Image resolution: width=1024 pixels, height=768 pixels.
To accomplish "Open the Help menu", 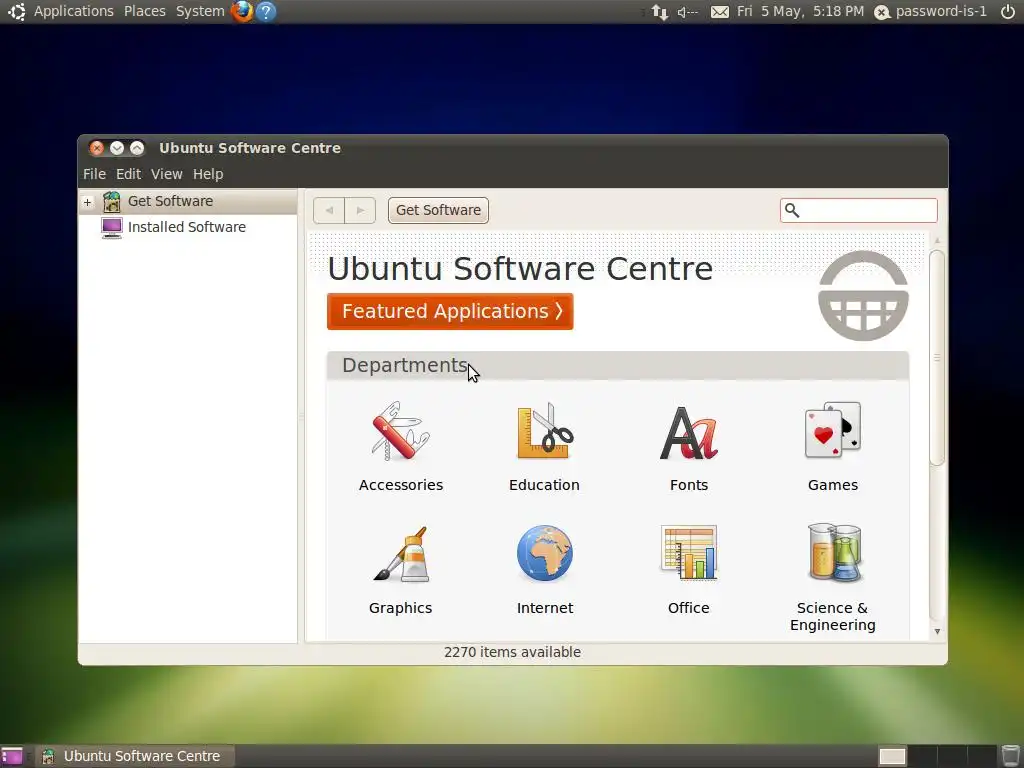I will [208, 174].
